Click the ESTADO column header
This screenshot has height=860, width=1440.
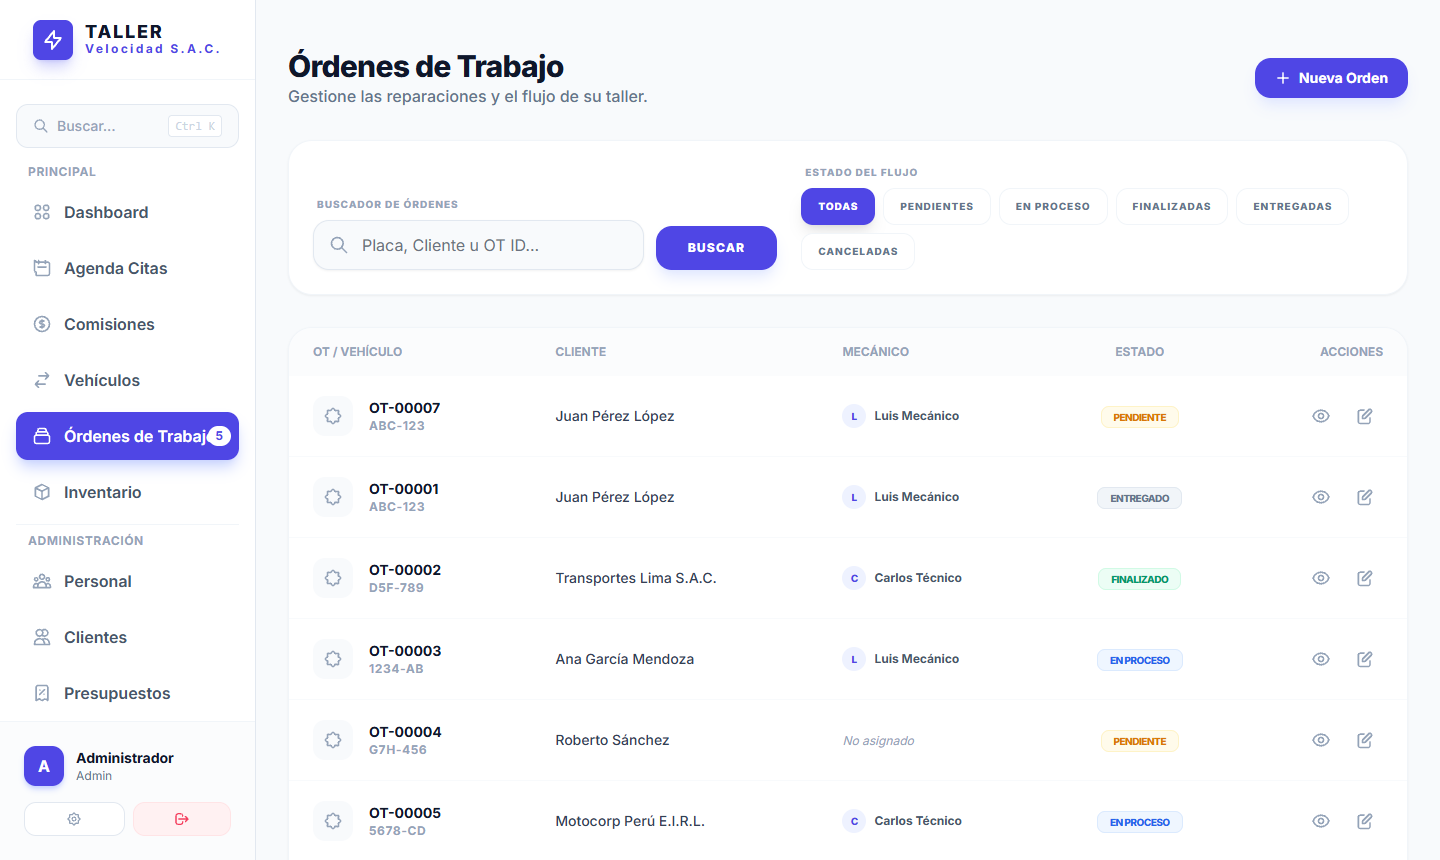(1140, 352)
